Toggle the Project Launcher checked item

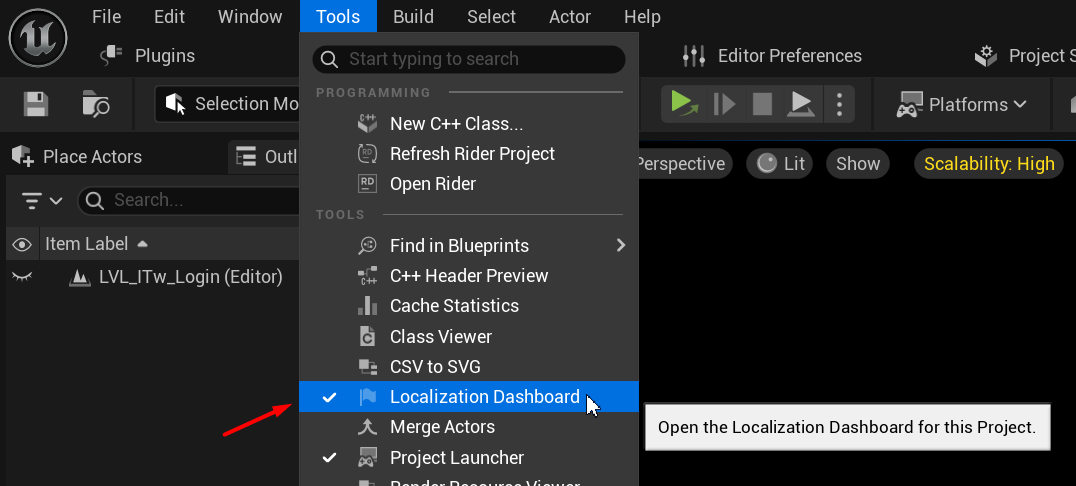click(456, 458)
